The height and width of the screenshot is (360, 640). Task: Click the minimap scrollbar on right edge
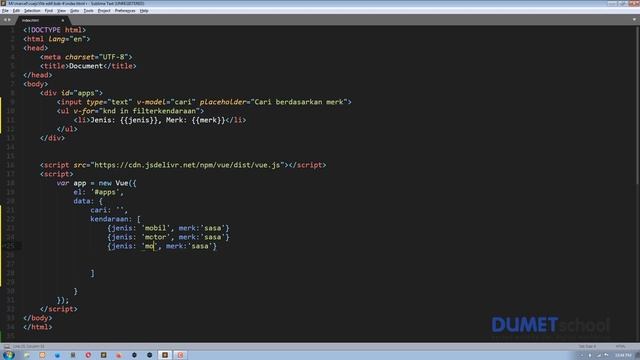click(x=638, y=106)
